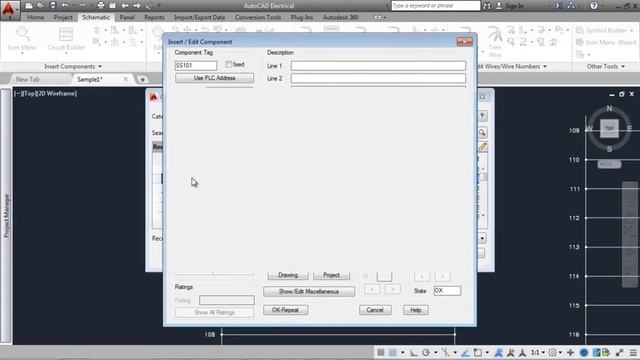The image size is (640, 360).
Task: Click the TOP face of the ViewCube
Action: pos(609,129)
